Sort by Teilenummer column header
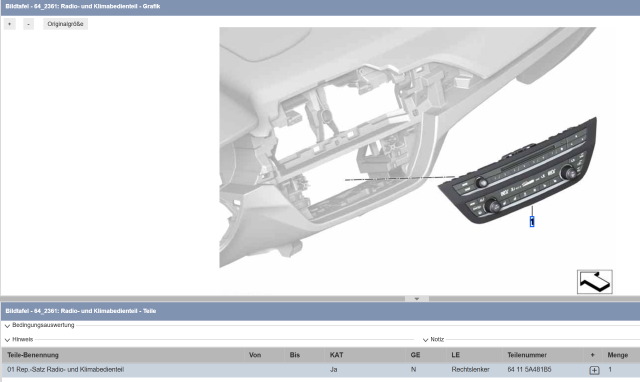Image resolution: width=640 pixels, height=382 pixels. [x=527, y=355]
